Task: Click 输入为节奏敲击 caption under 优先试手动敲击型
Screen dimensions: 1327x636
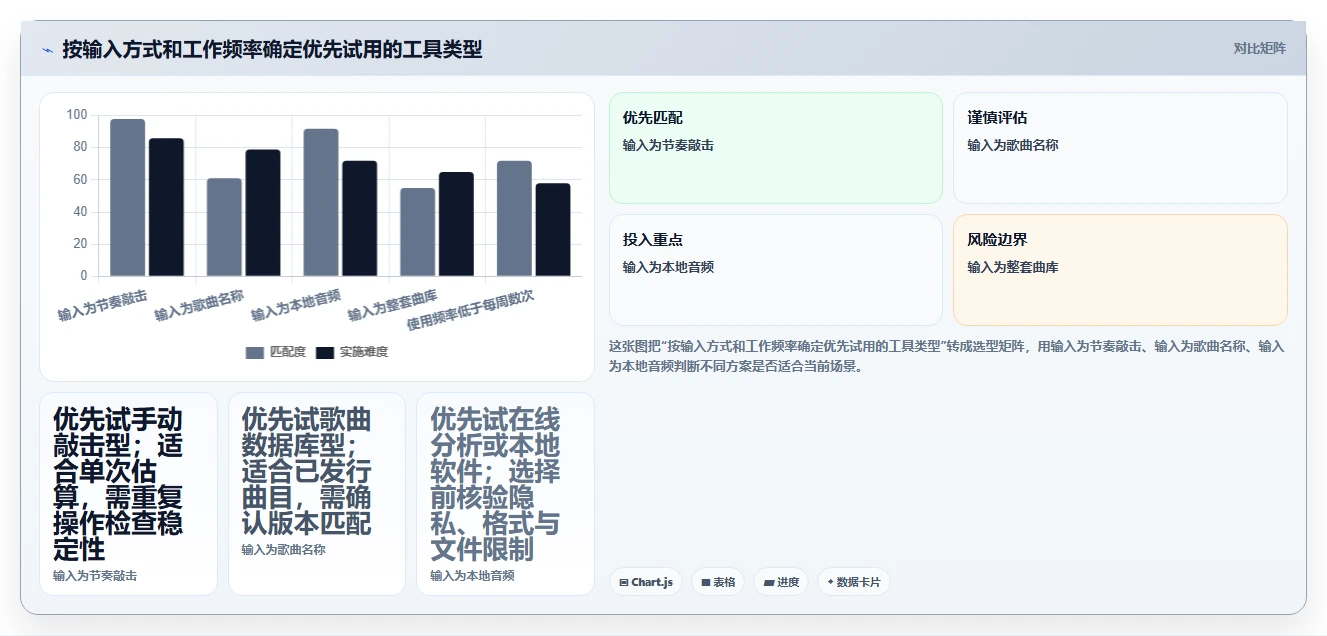Action: (95, 576)
